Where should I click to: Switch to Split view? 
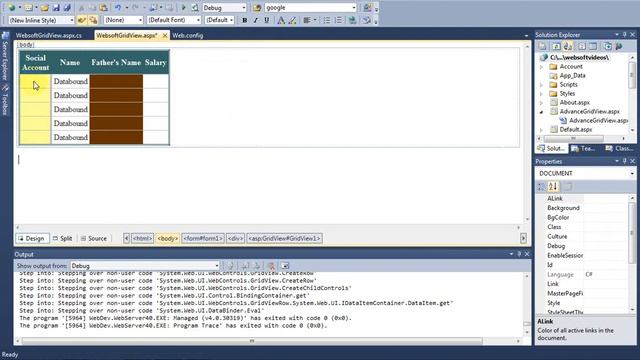point(62,238)
